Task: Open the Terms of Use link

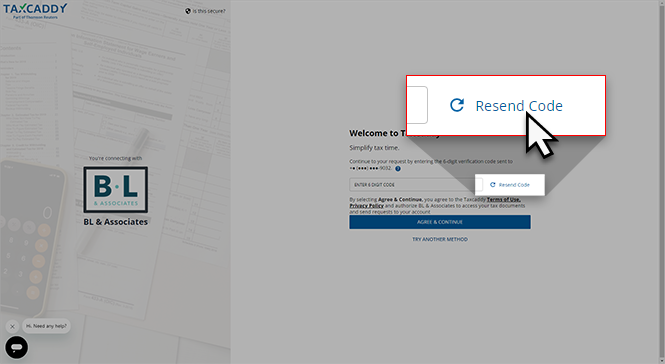Action: [503, 199]
